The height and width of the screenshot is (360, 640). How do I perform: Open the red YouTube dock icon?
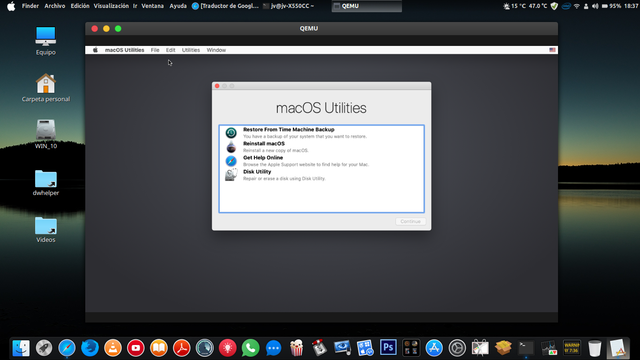coord(136,348)
